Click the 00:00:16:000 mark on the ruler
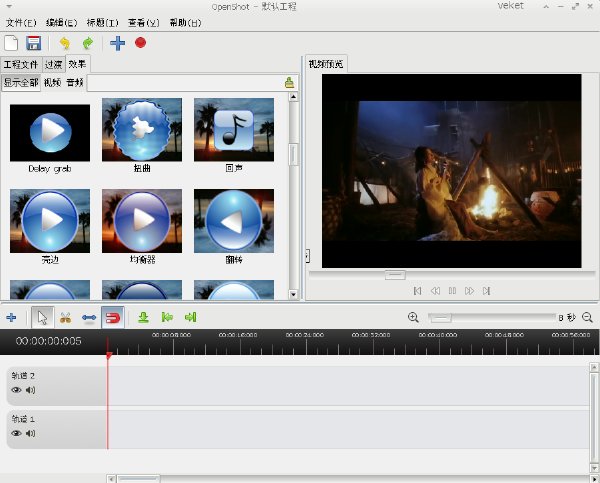 click(x=238, y=335)
